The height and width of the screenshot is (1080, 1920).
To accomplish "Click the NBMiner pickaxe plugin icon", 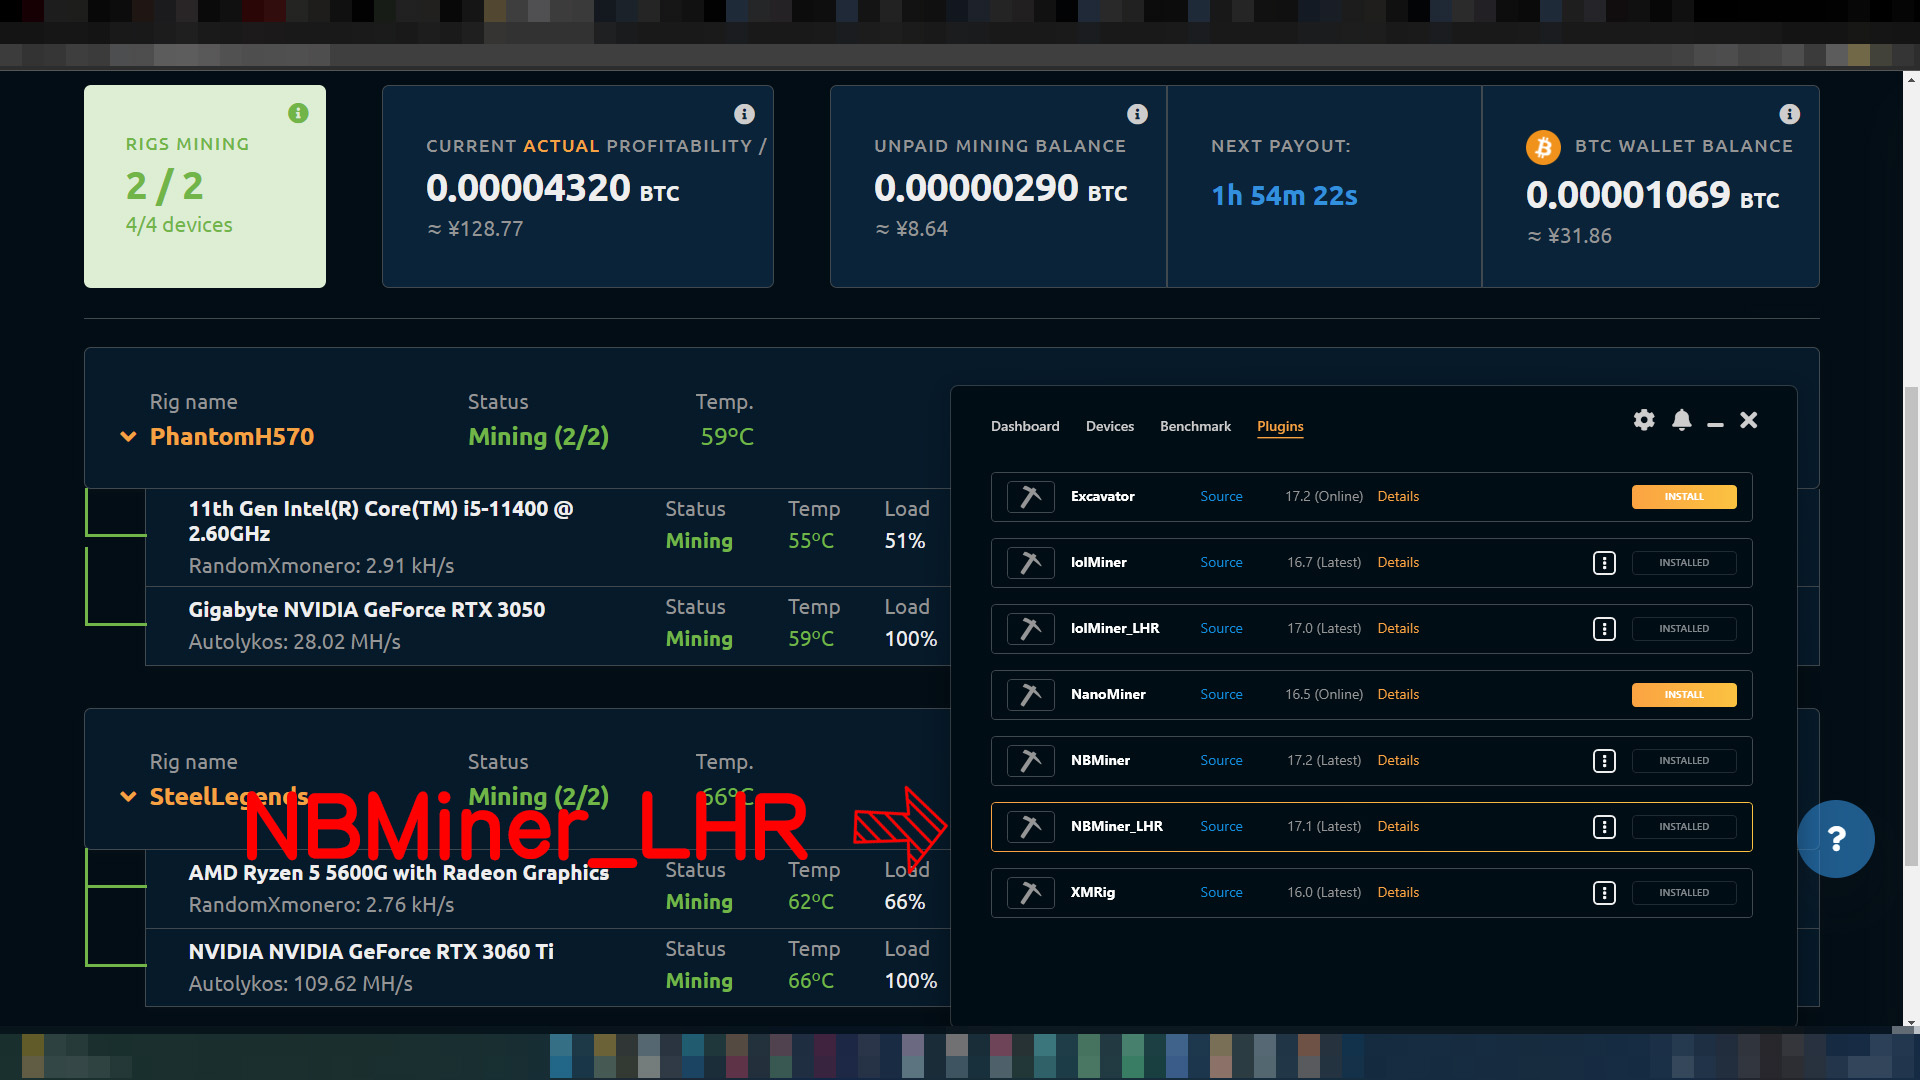I will (1030, 761).
